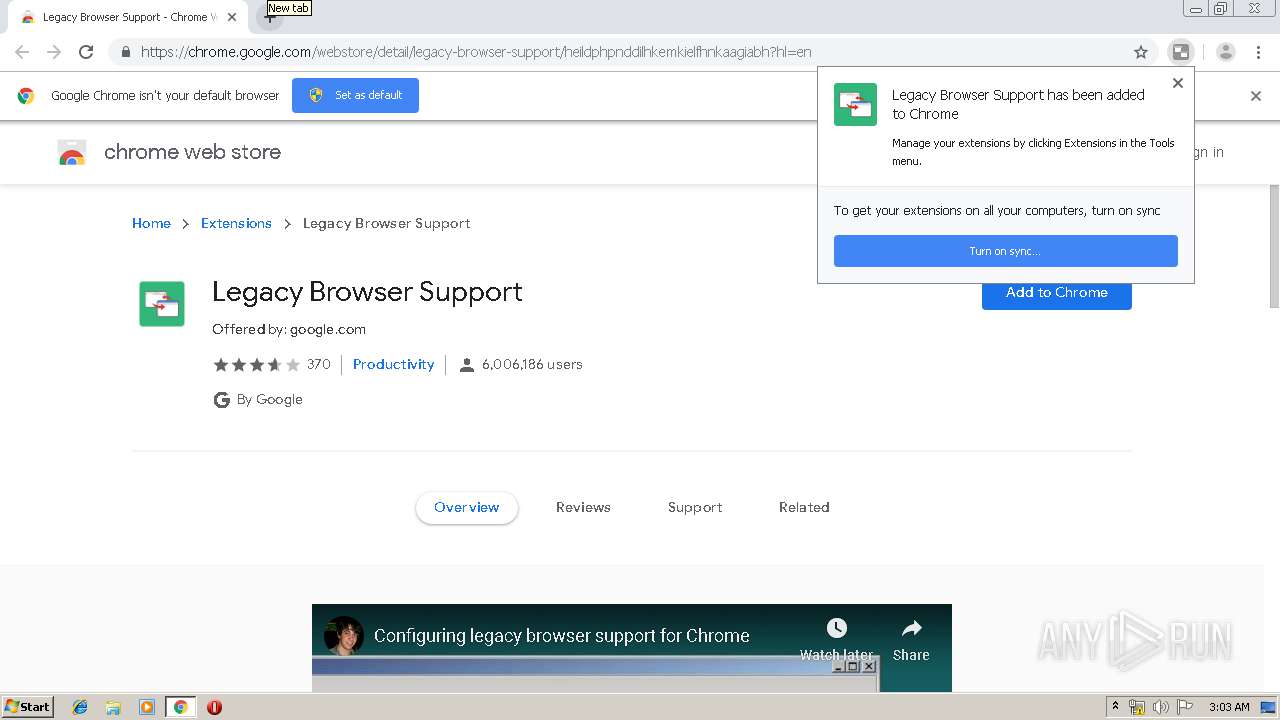The height and width of the screenshot is (720, 1280).
Task: Open the Windows Start button
Action: coord(27,706)
